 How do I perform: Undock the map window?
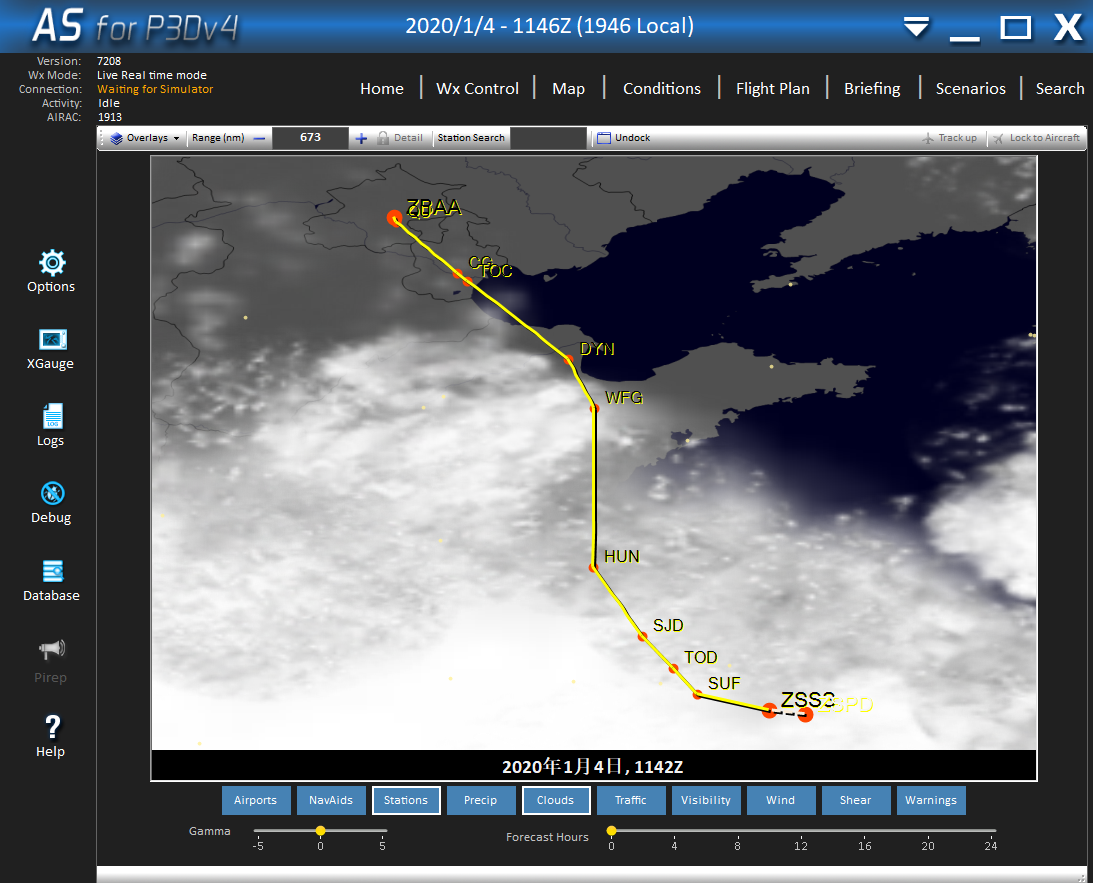click(623, 138)
